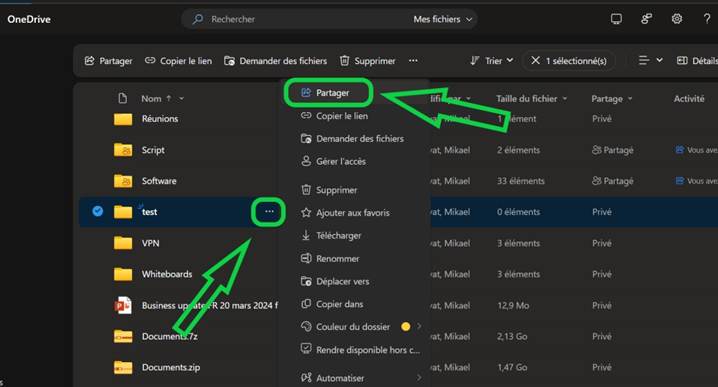718x387 pixels.
Task: Click the file type column icon header
Action: 122,98
